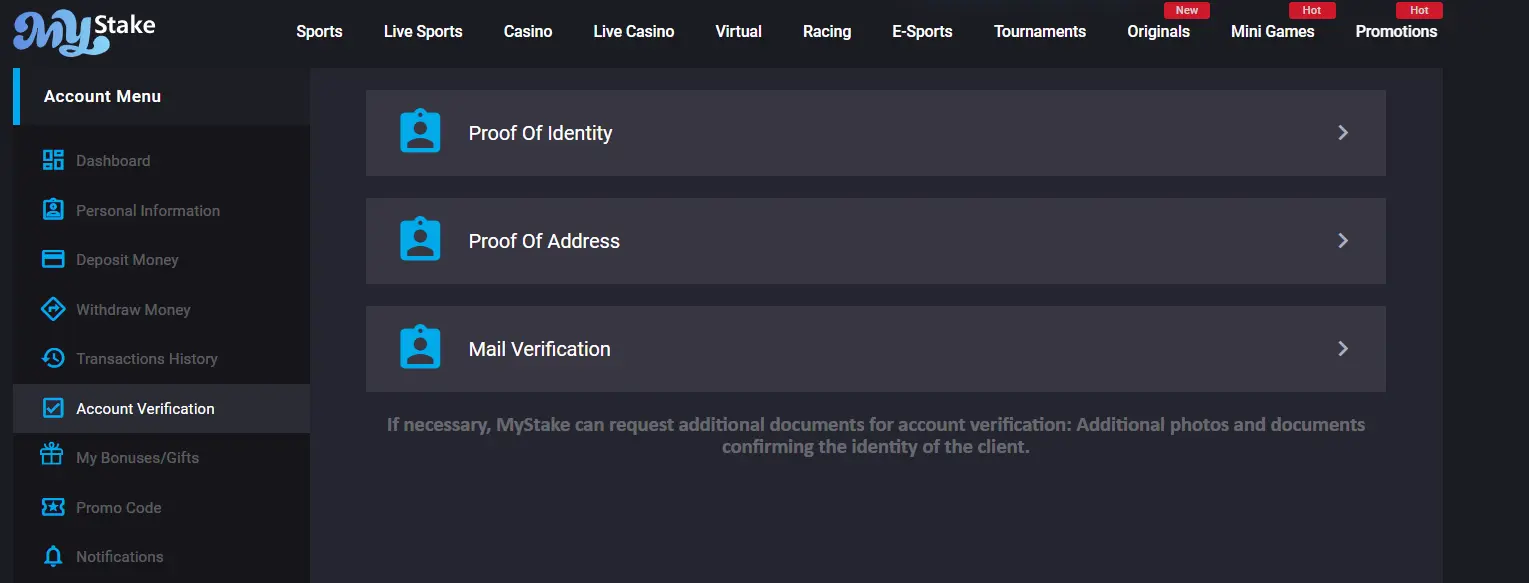
Task: Open the Mini Games menu item
Action: coord(1272,31)
